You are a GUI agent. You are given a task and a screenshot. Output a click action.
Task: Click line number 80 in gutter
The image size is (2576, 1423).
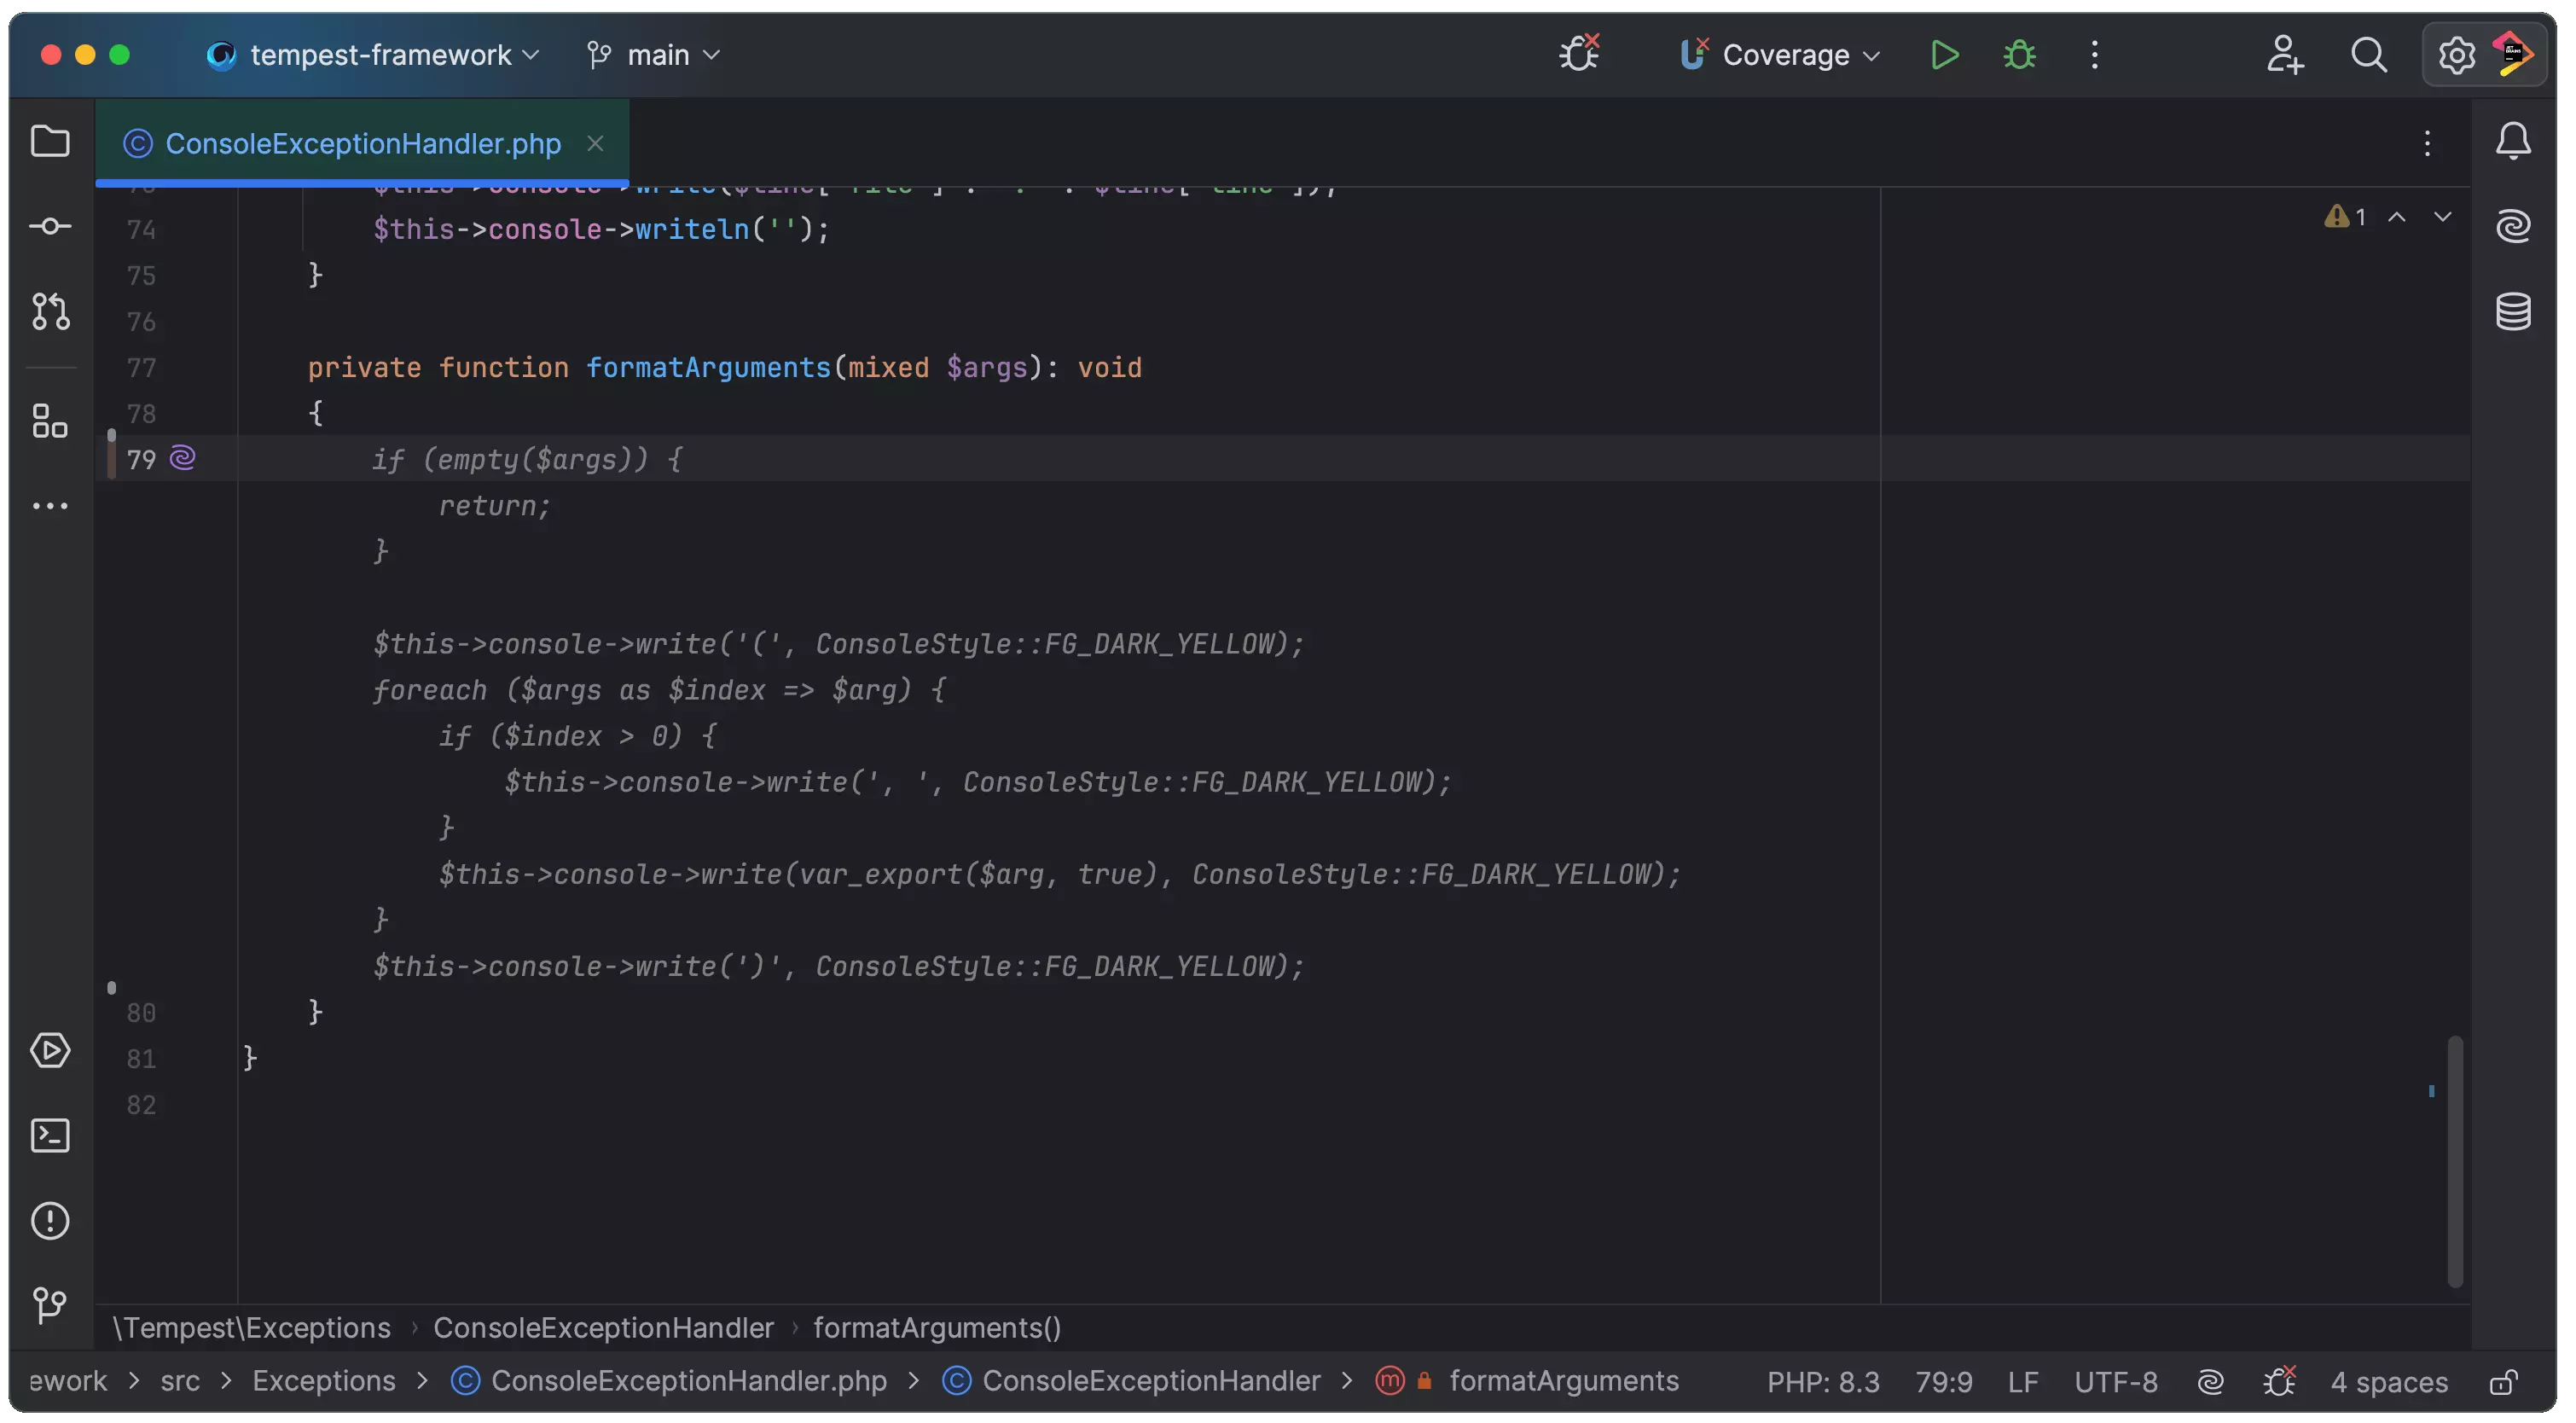(141, 1013)
